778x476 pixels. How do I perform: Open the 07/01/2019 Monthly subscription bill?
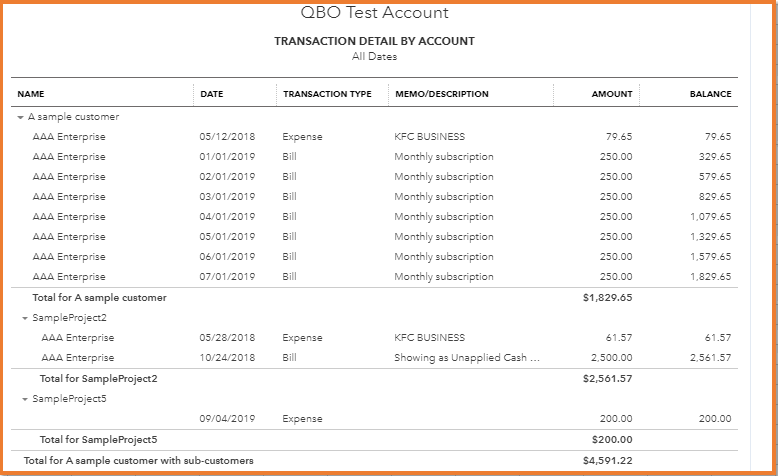444,277
